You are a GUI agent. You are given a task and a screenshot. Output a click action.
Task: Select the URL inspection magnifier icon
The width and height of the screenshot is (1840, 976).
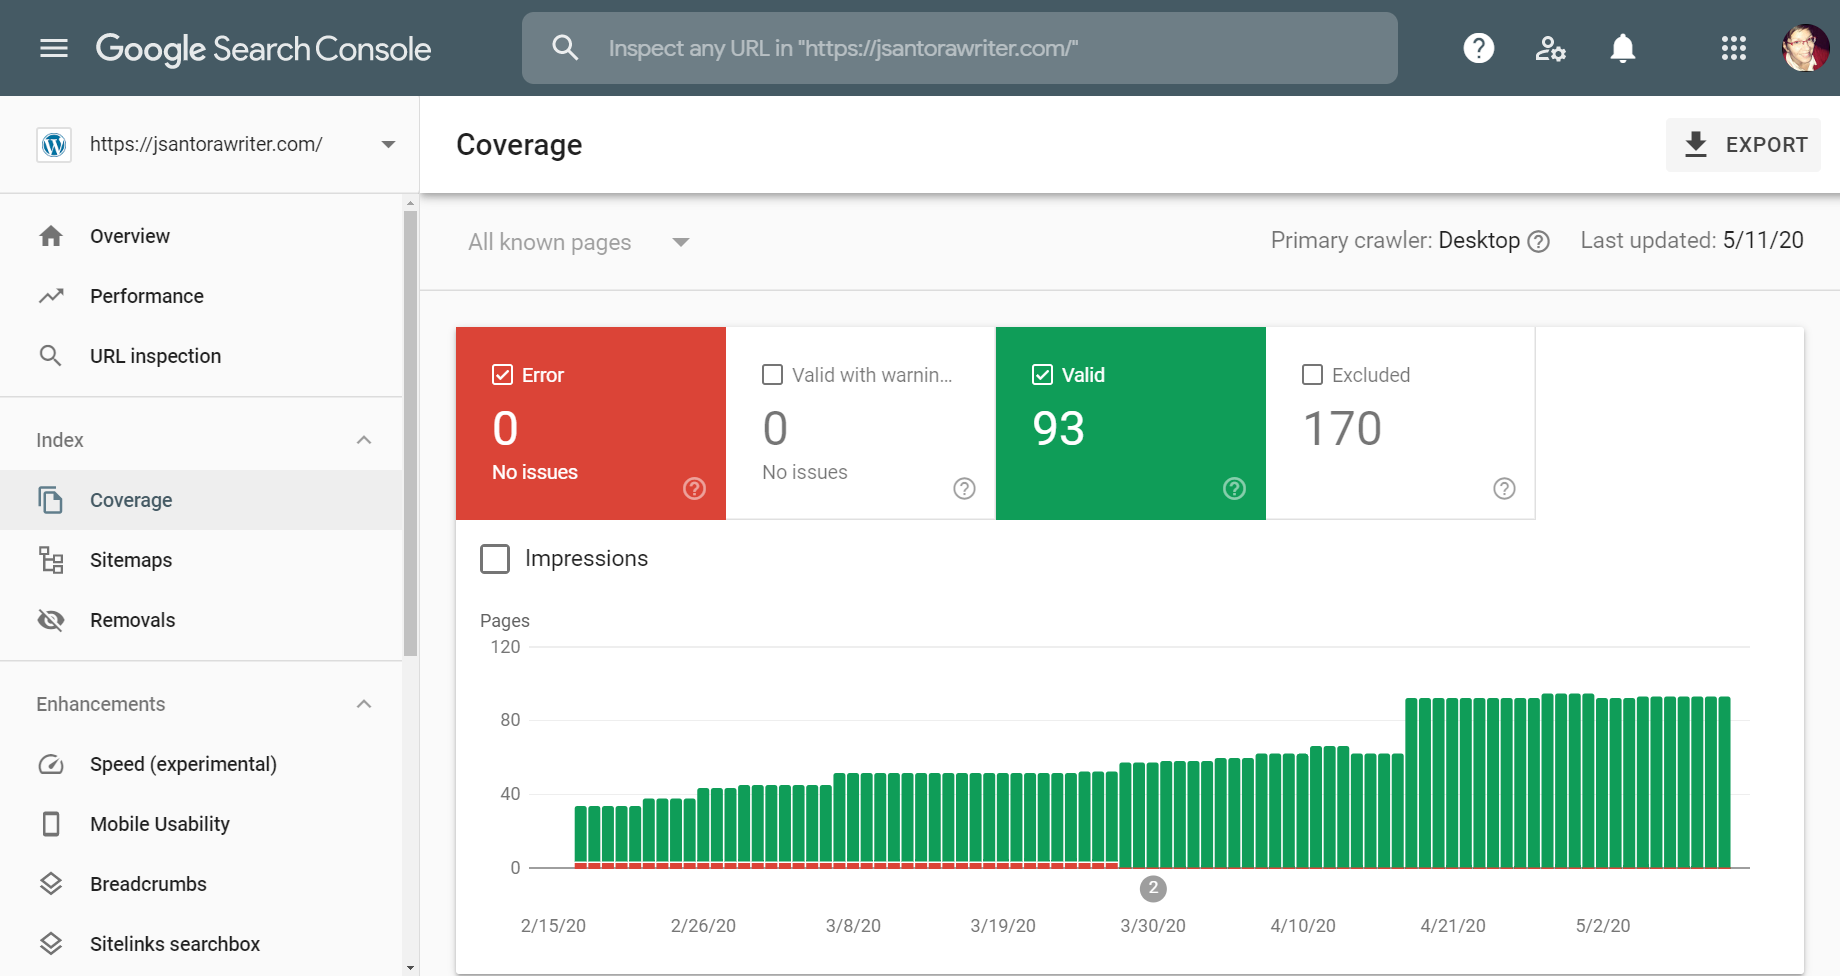click(x=50, y=355)
